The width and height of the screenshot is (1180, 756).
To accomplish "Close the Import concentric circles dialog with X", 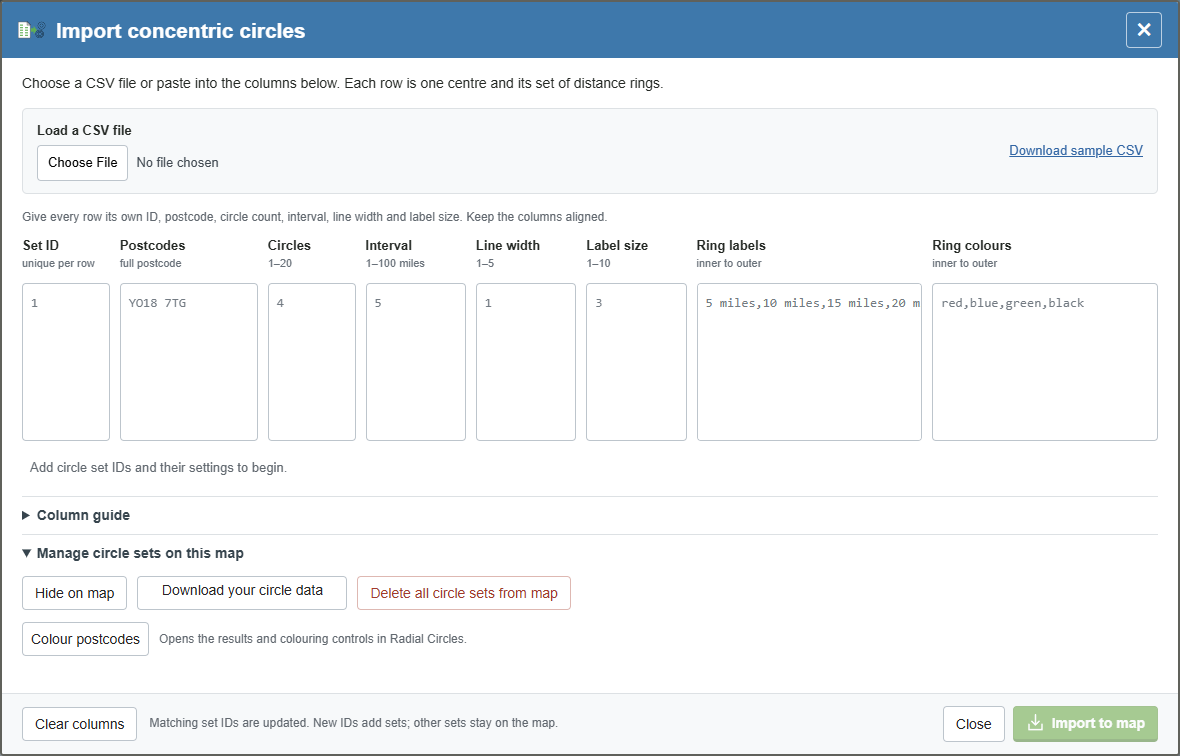I will [1143, 30].
